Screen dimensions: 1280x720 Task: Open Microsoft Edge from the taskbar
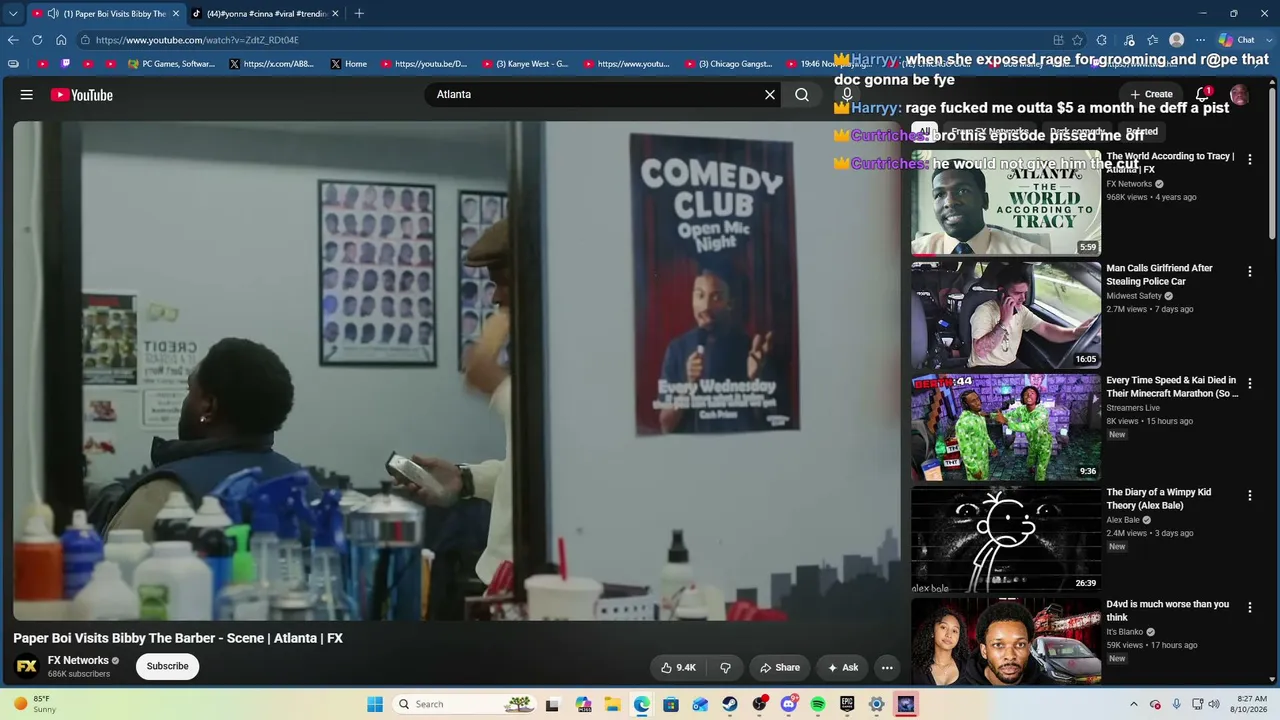[642, 704]
